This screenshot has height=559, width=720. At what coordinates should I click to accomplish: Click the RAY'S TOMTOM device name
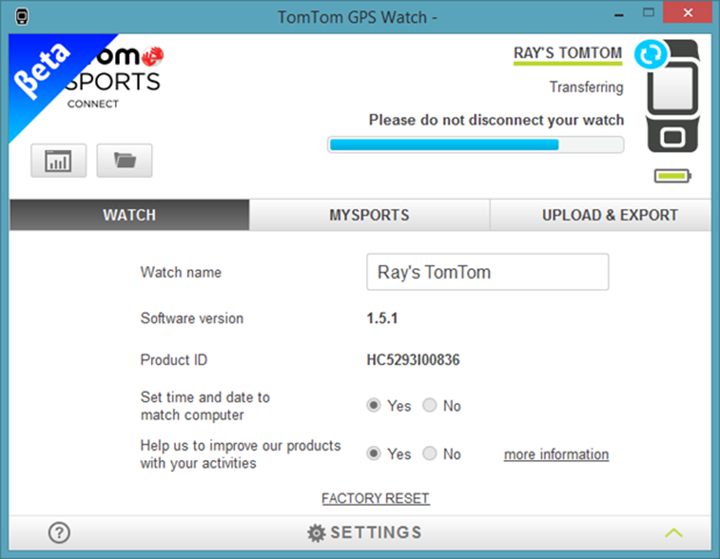(x=568, y=53)
